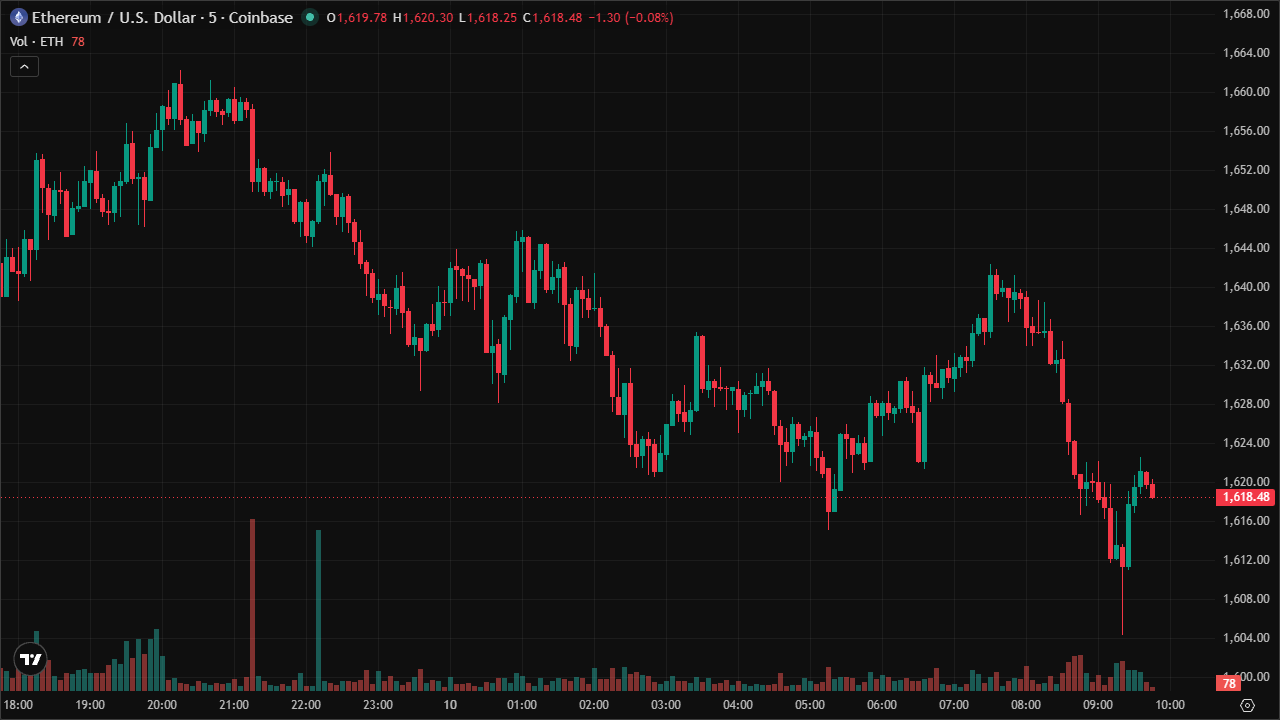The width and height of the screenshot is (1280, 720).
Task: Click the close value C1,618.48
Action: pyautogui.click(x=552, y=18)
